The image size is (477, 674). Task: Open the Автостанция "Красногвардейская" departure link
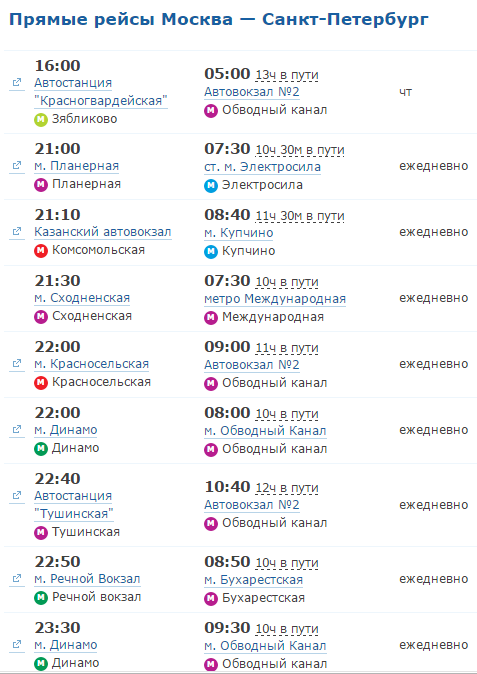(101, 92)
